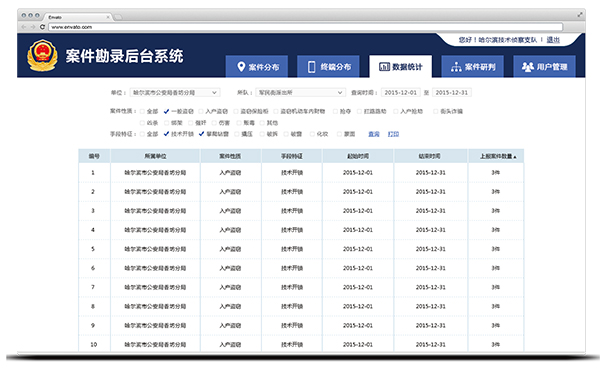
Task: Click the 案件性质 table column header
Action: click(230, 156)
